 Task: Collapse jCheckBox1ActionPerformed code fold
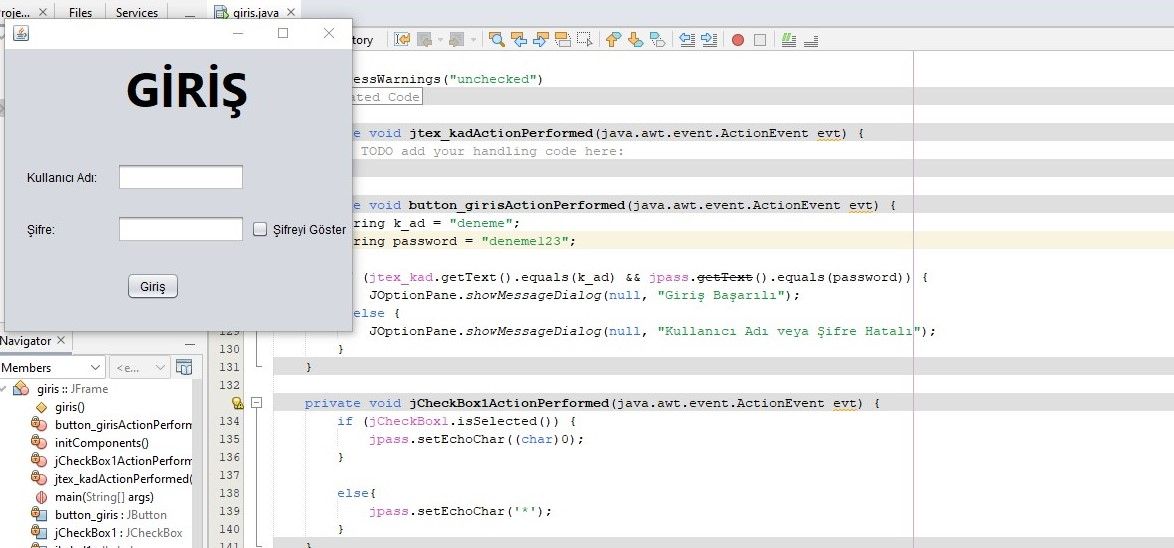point(258,403)
